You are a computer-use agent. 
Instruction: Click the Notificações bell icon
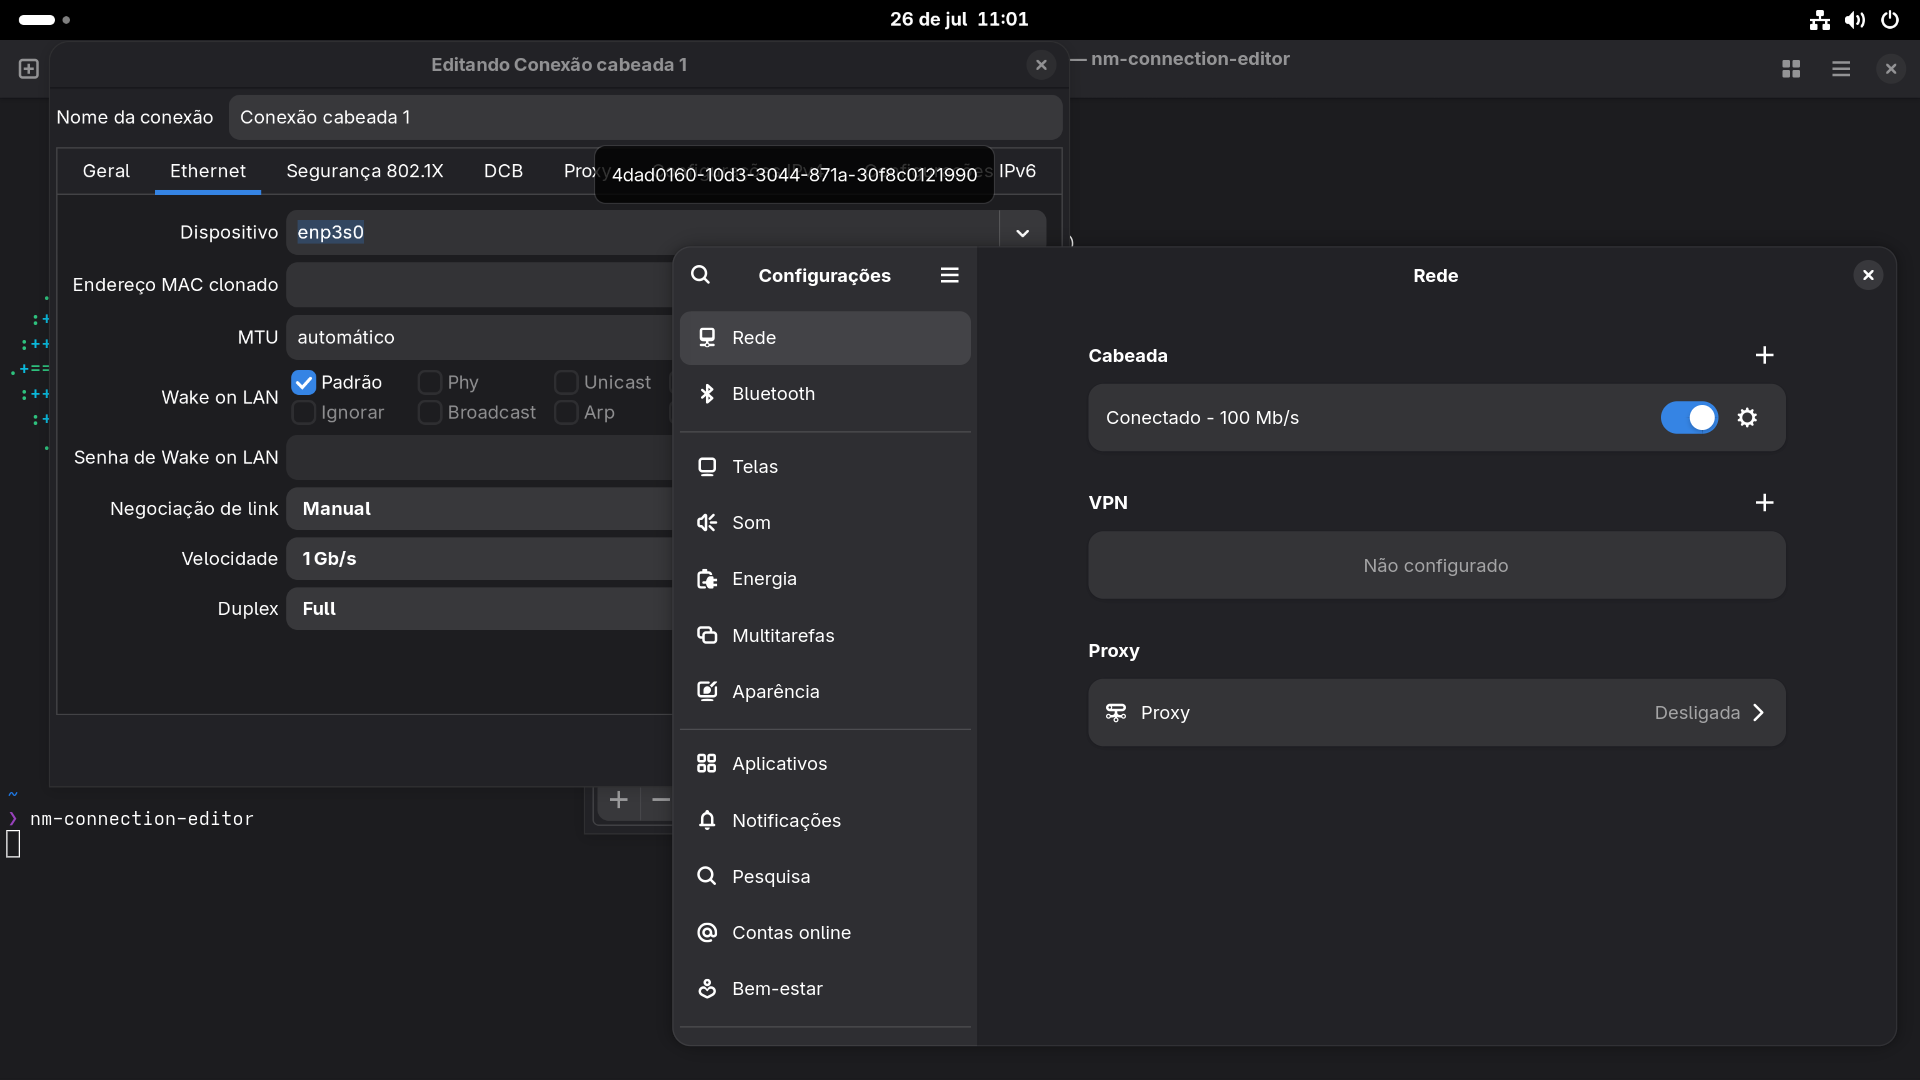coord(707,821)
